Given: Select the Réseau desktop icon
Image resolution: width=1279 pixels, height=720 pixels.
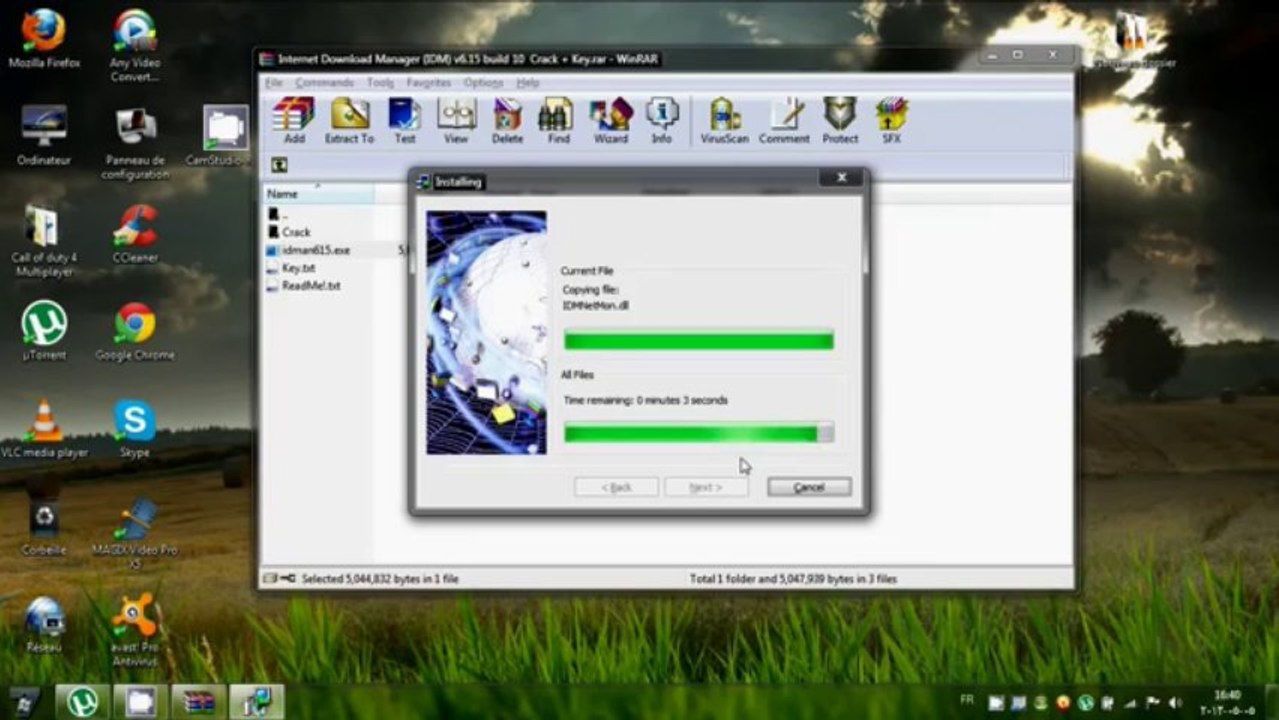Looking at the screenshot, I should click(x=43, y=625).
